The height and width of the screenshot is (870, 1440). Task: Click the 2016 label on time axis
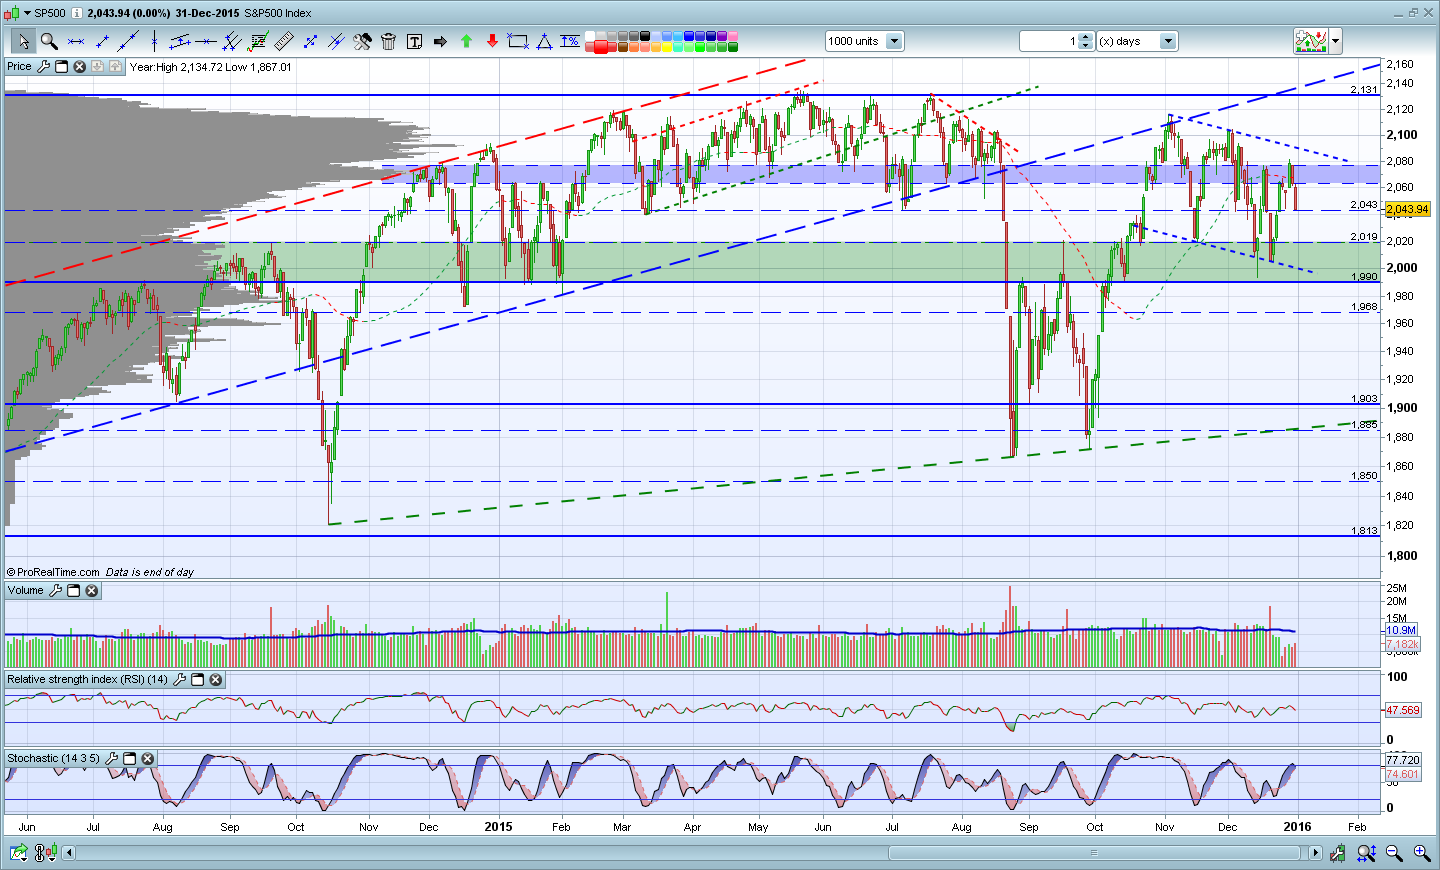point(1298,827)
